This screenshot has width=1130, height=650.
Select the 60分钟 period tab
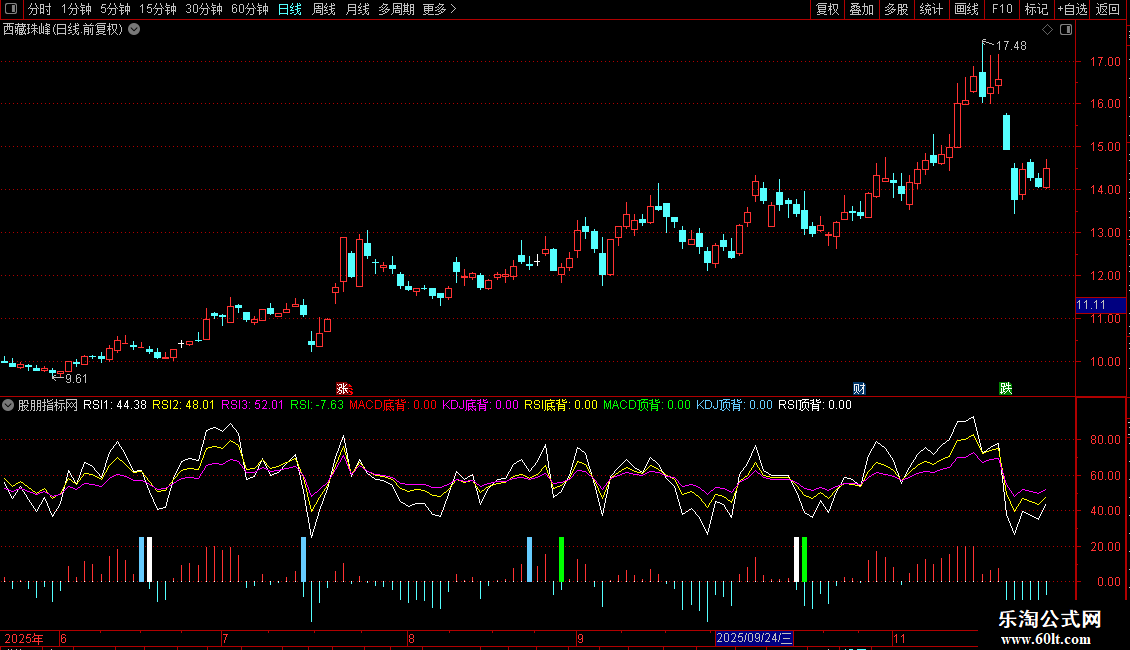250,9
